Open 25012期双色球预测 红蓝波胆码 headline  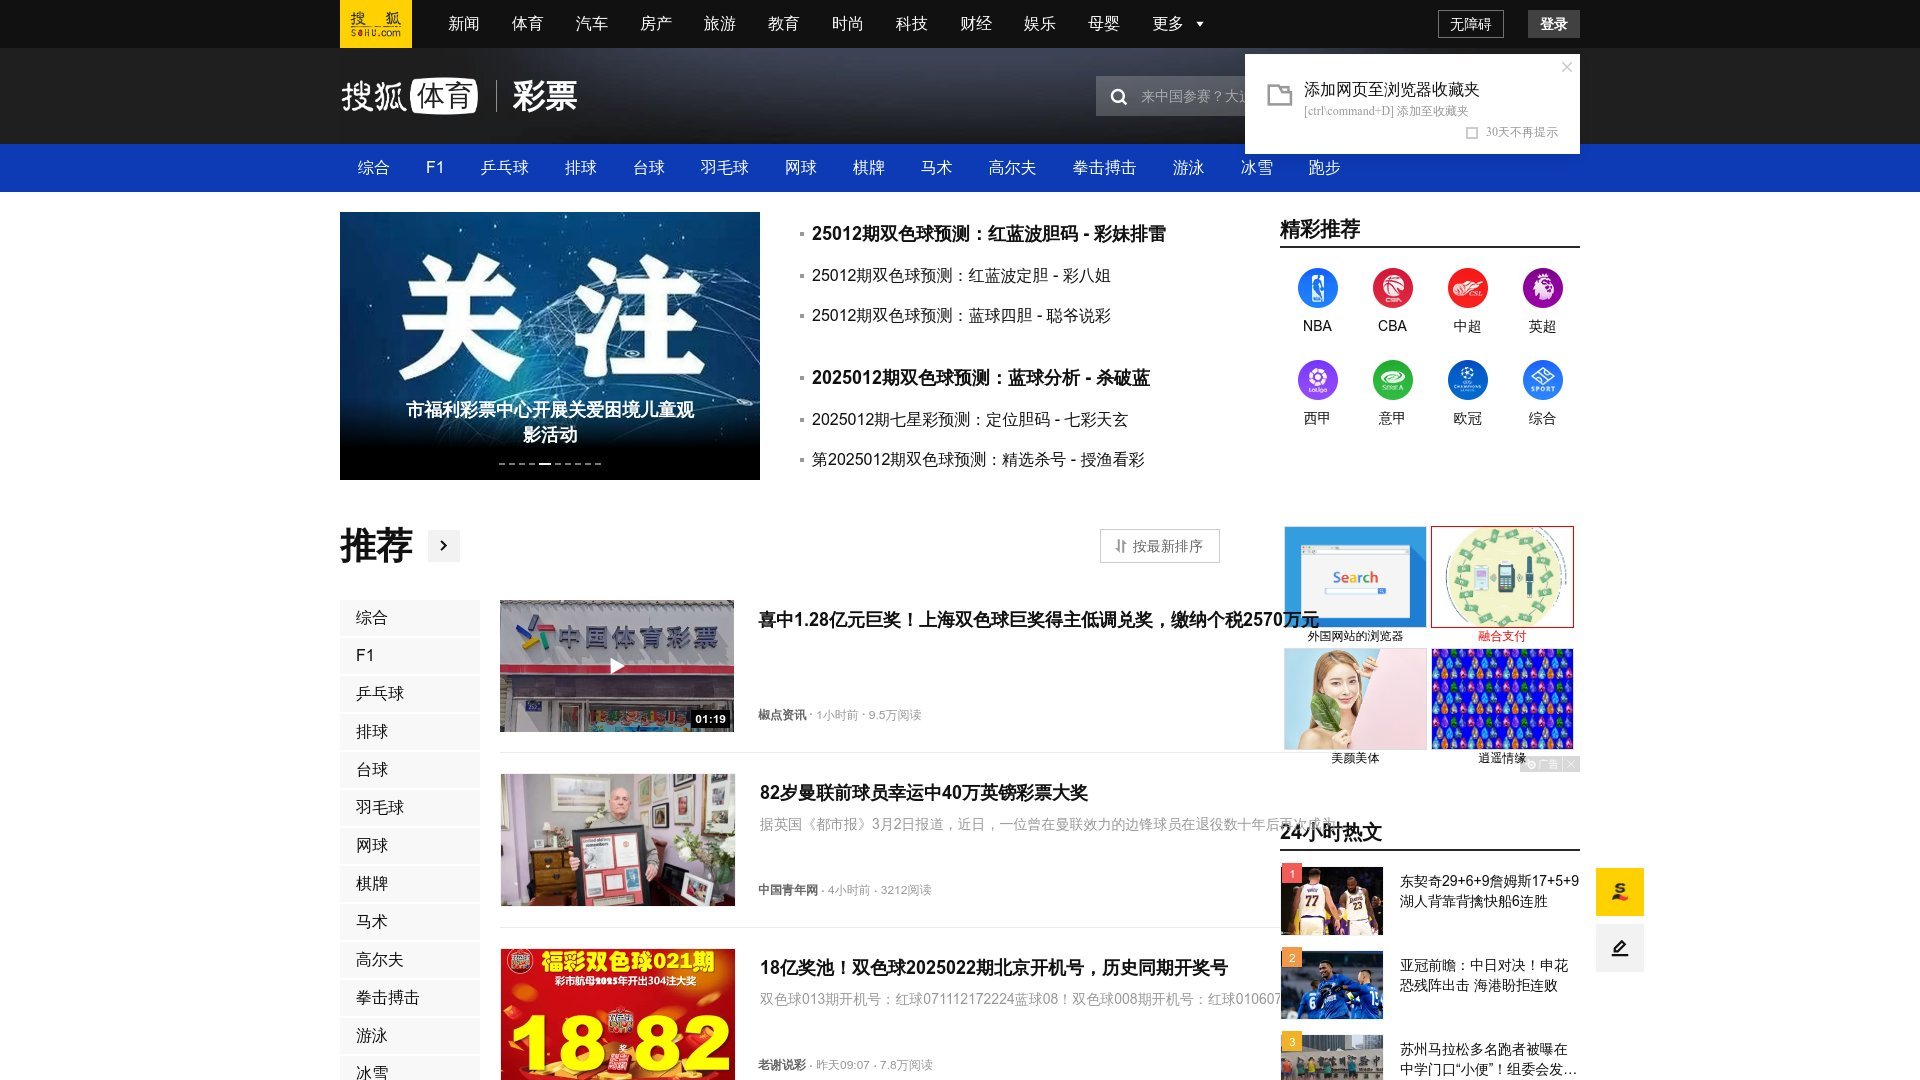[988, 234]
